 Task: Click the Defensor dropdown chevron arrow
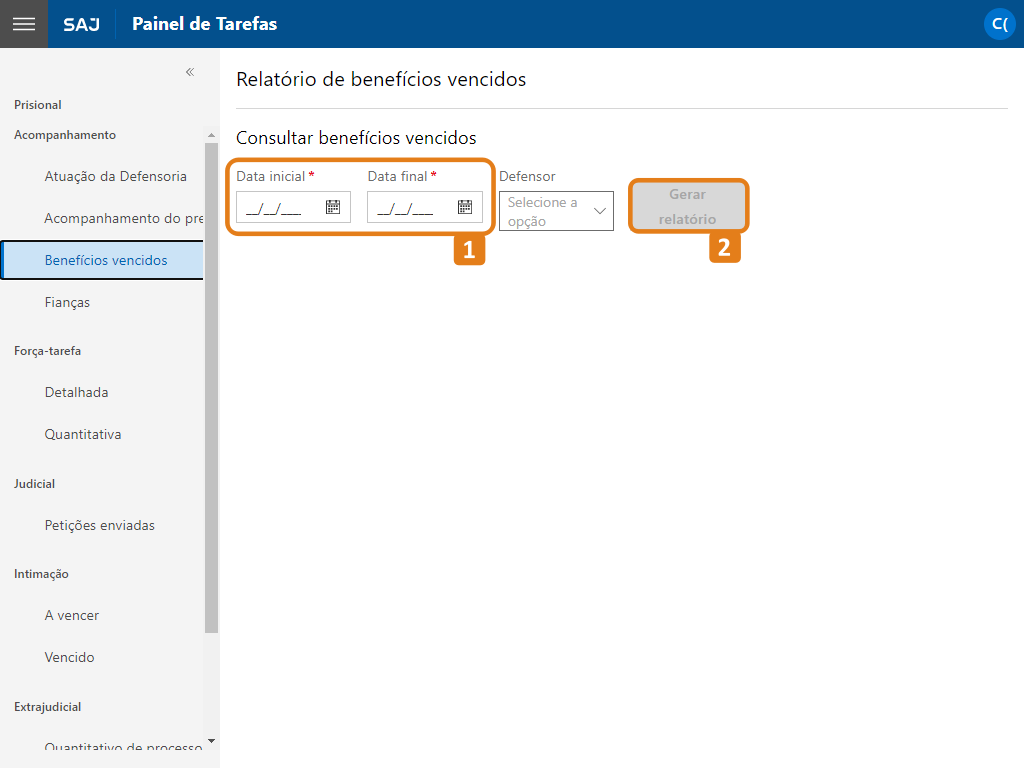point(600,211)
